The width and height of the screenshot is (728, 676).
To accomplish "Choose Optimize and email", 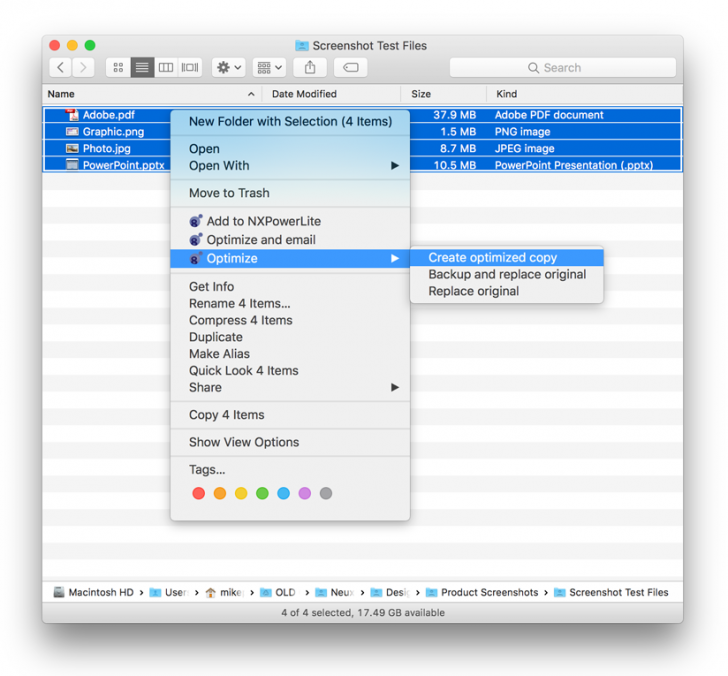I will [290, 240].
